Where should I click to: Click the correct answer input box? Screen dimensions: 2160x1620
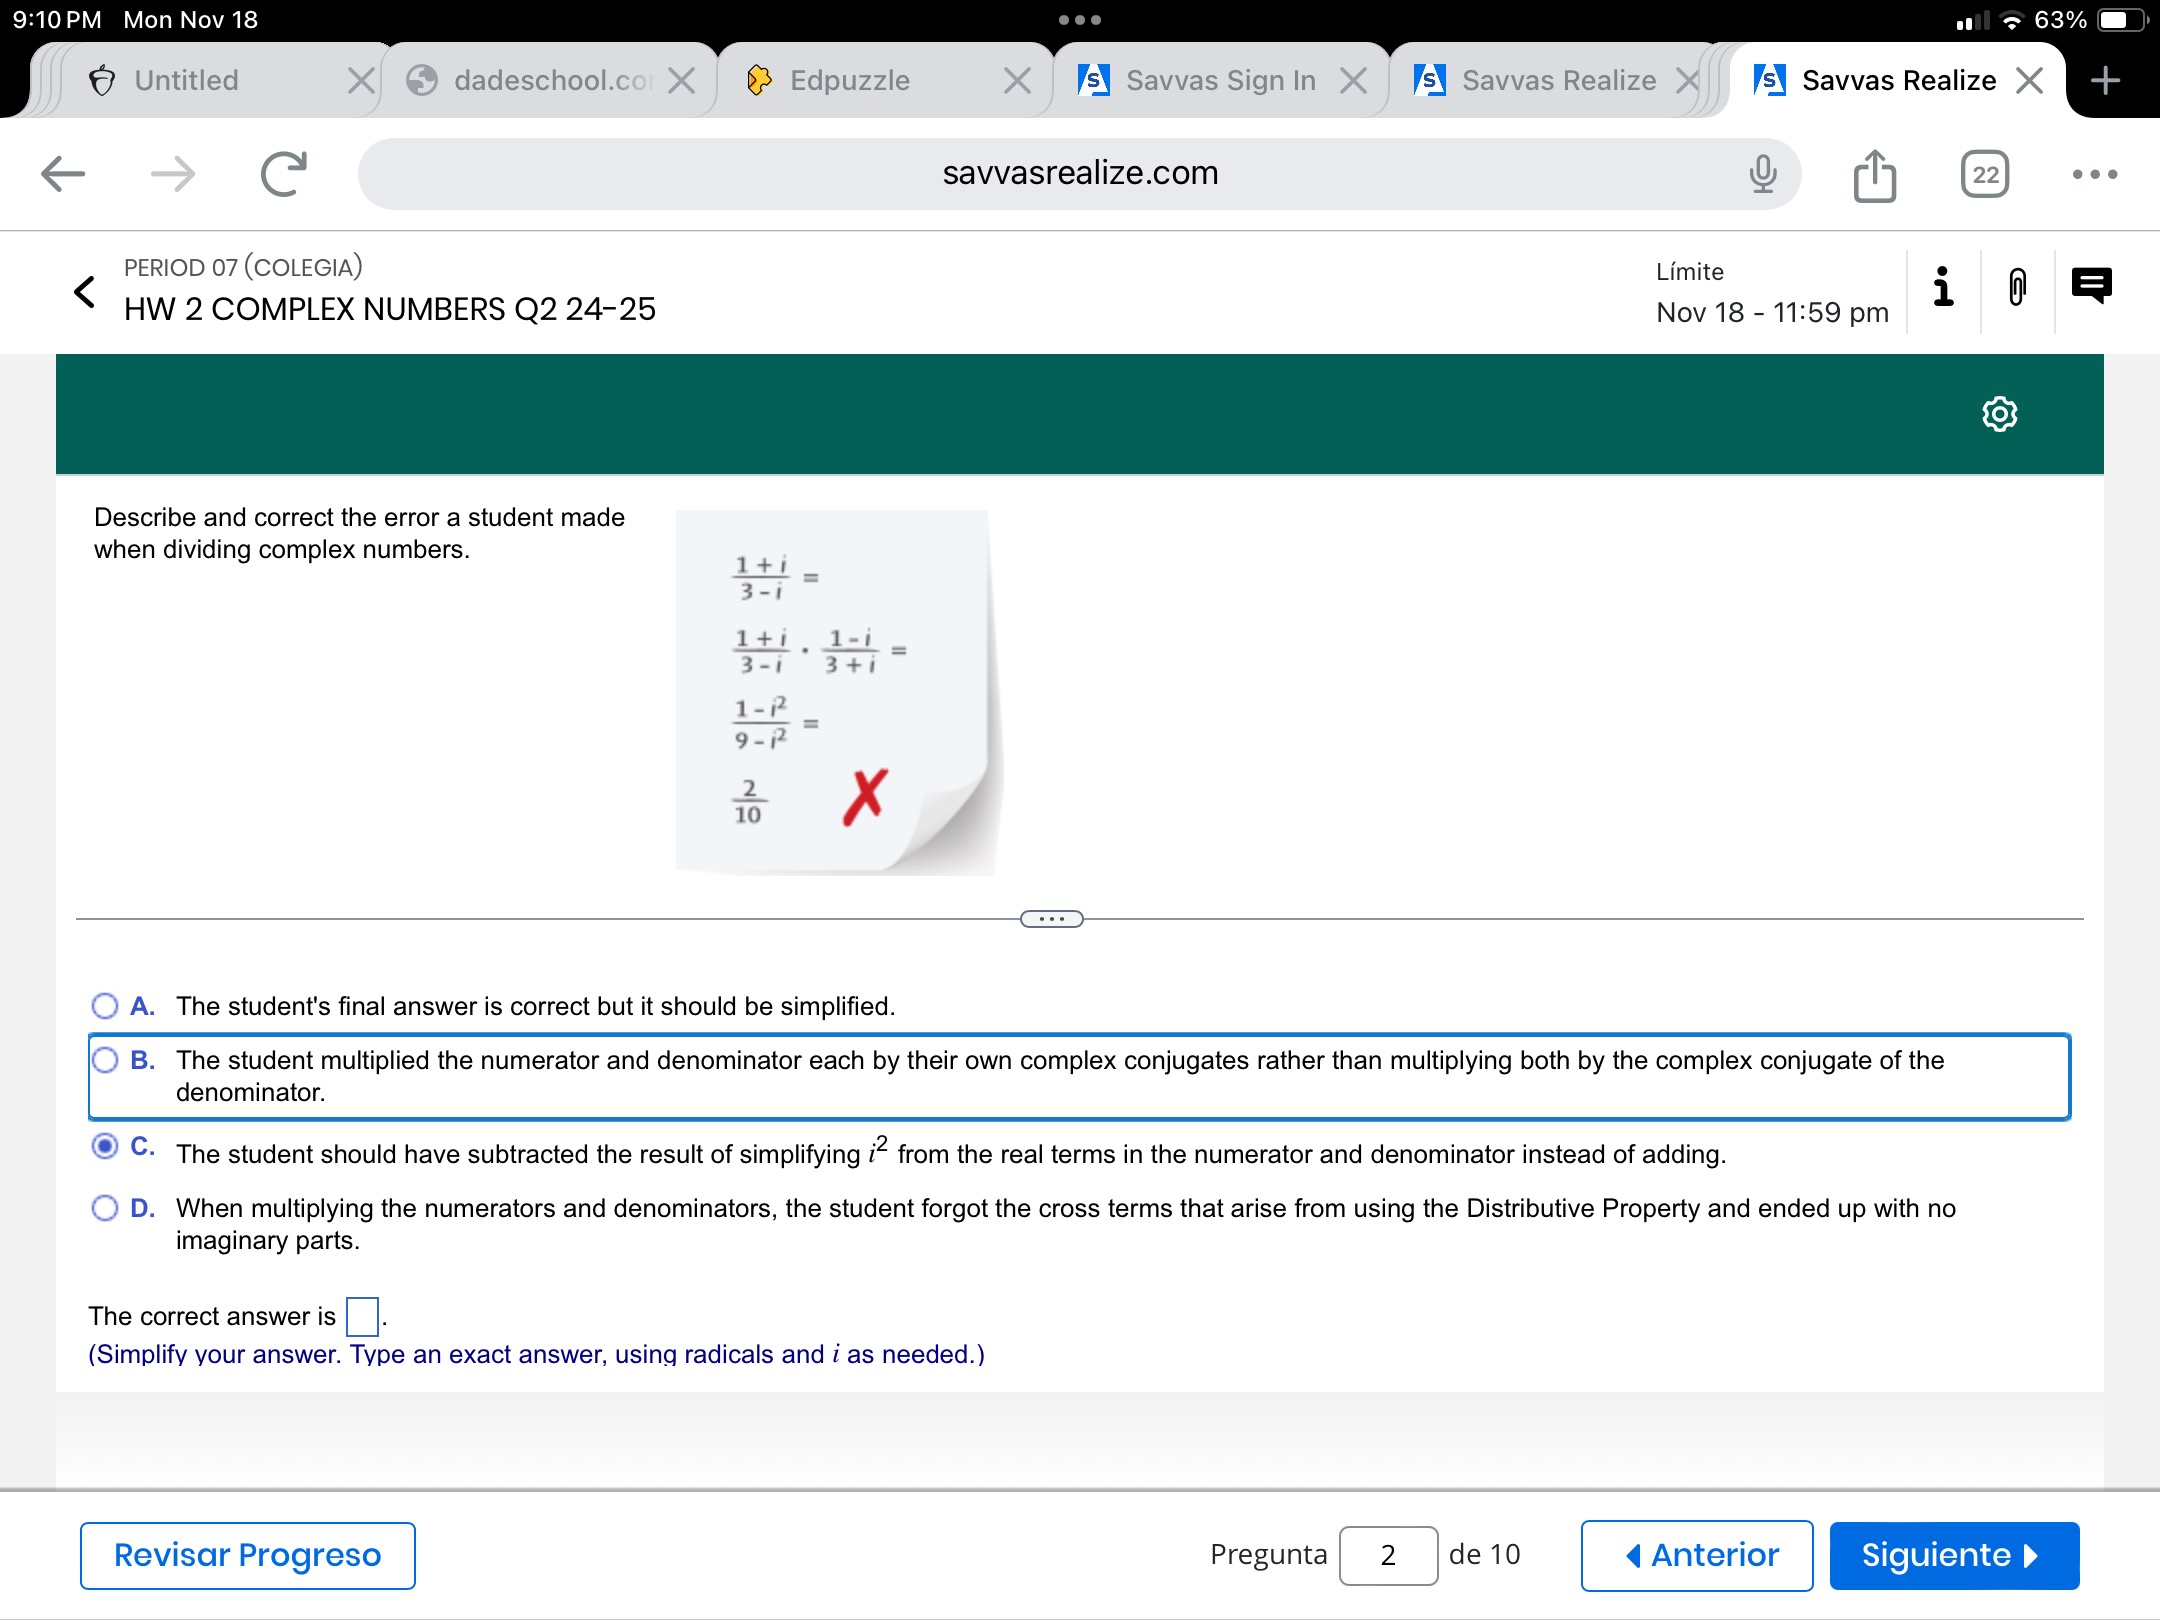pyautogui.click(x=362, y=1316)
